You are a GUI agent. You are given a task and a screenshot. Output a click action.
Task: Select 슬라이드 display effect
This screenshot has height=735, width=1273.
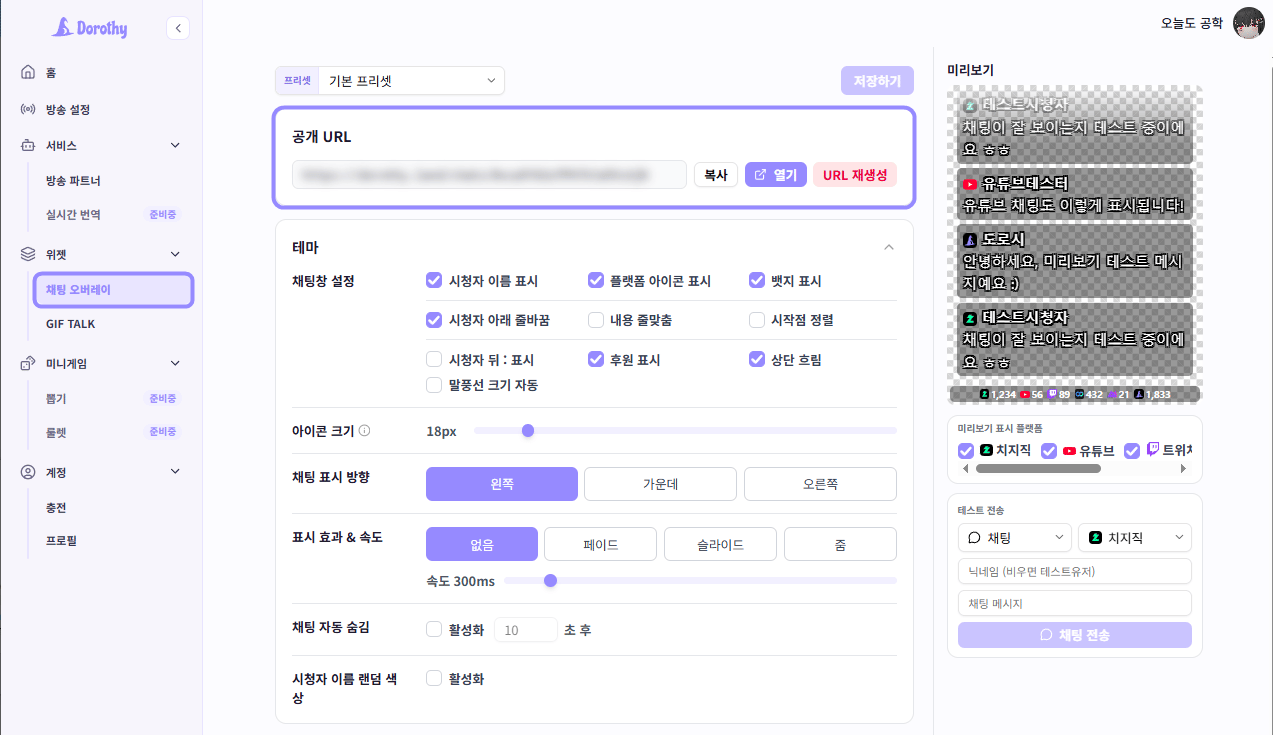tap(720, 544)
